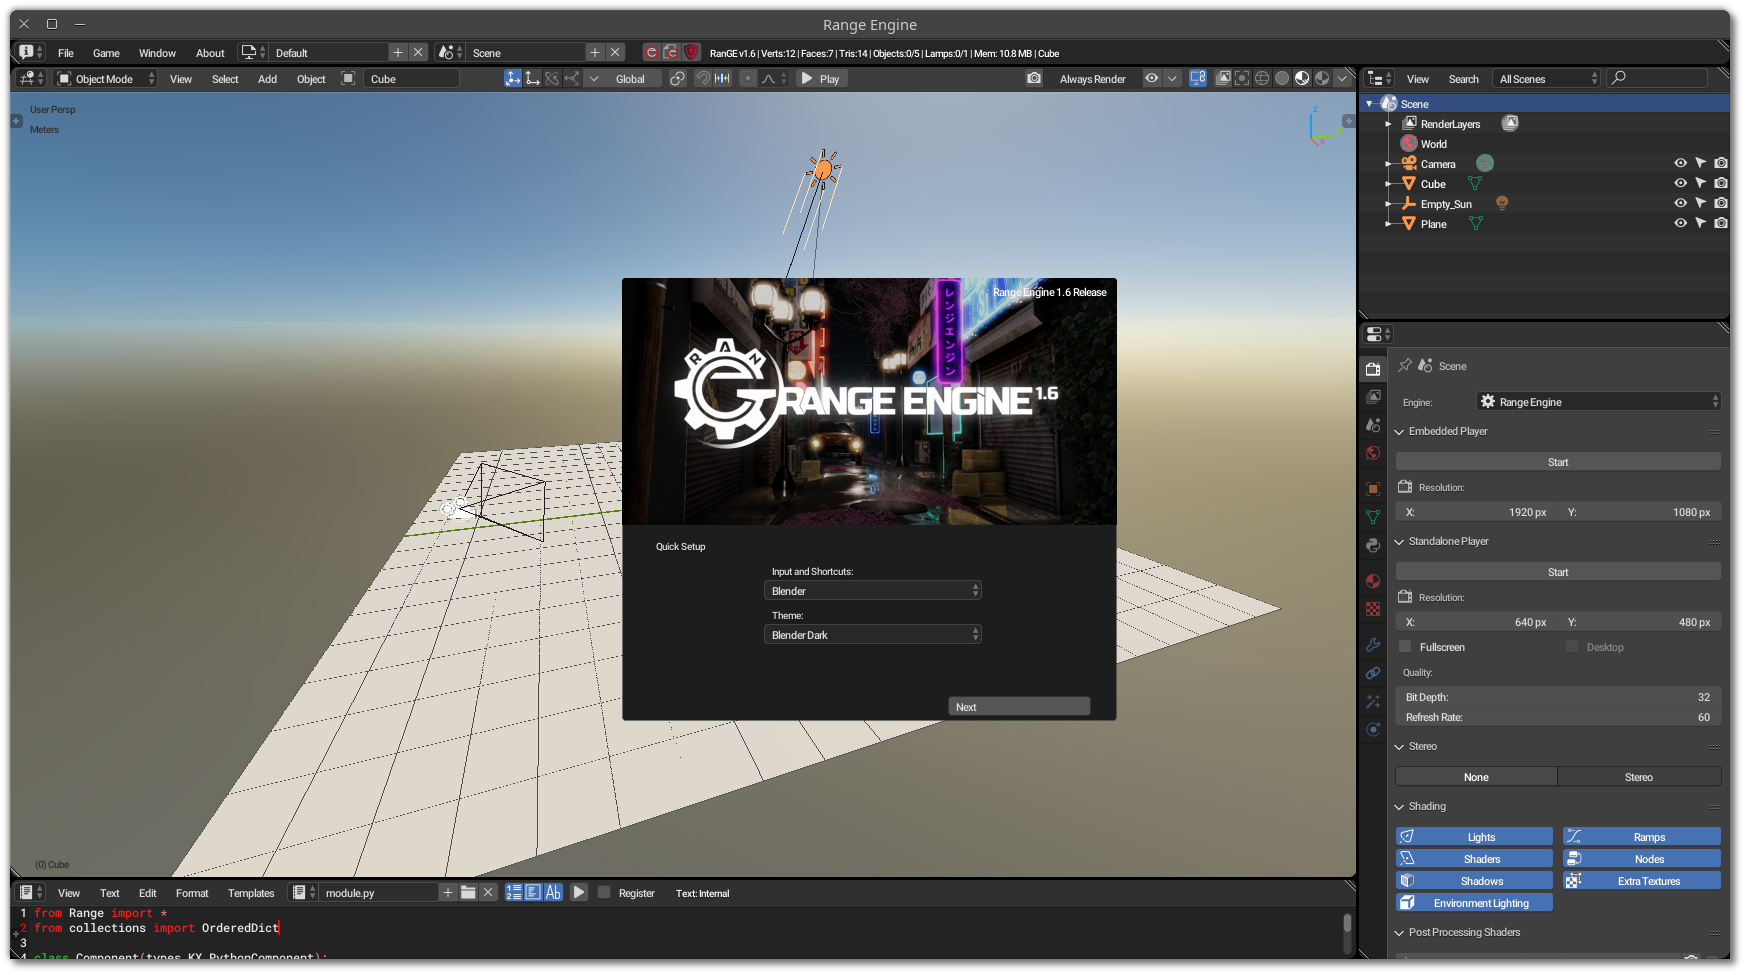Unlink module.py with X icon
The height and width of the screenshot is (975, 1746).
coord(488,892)
